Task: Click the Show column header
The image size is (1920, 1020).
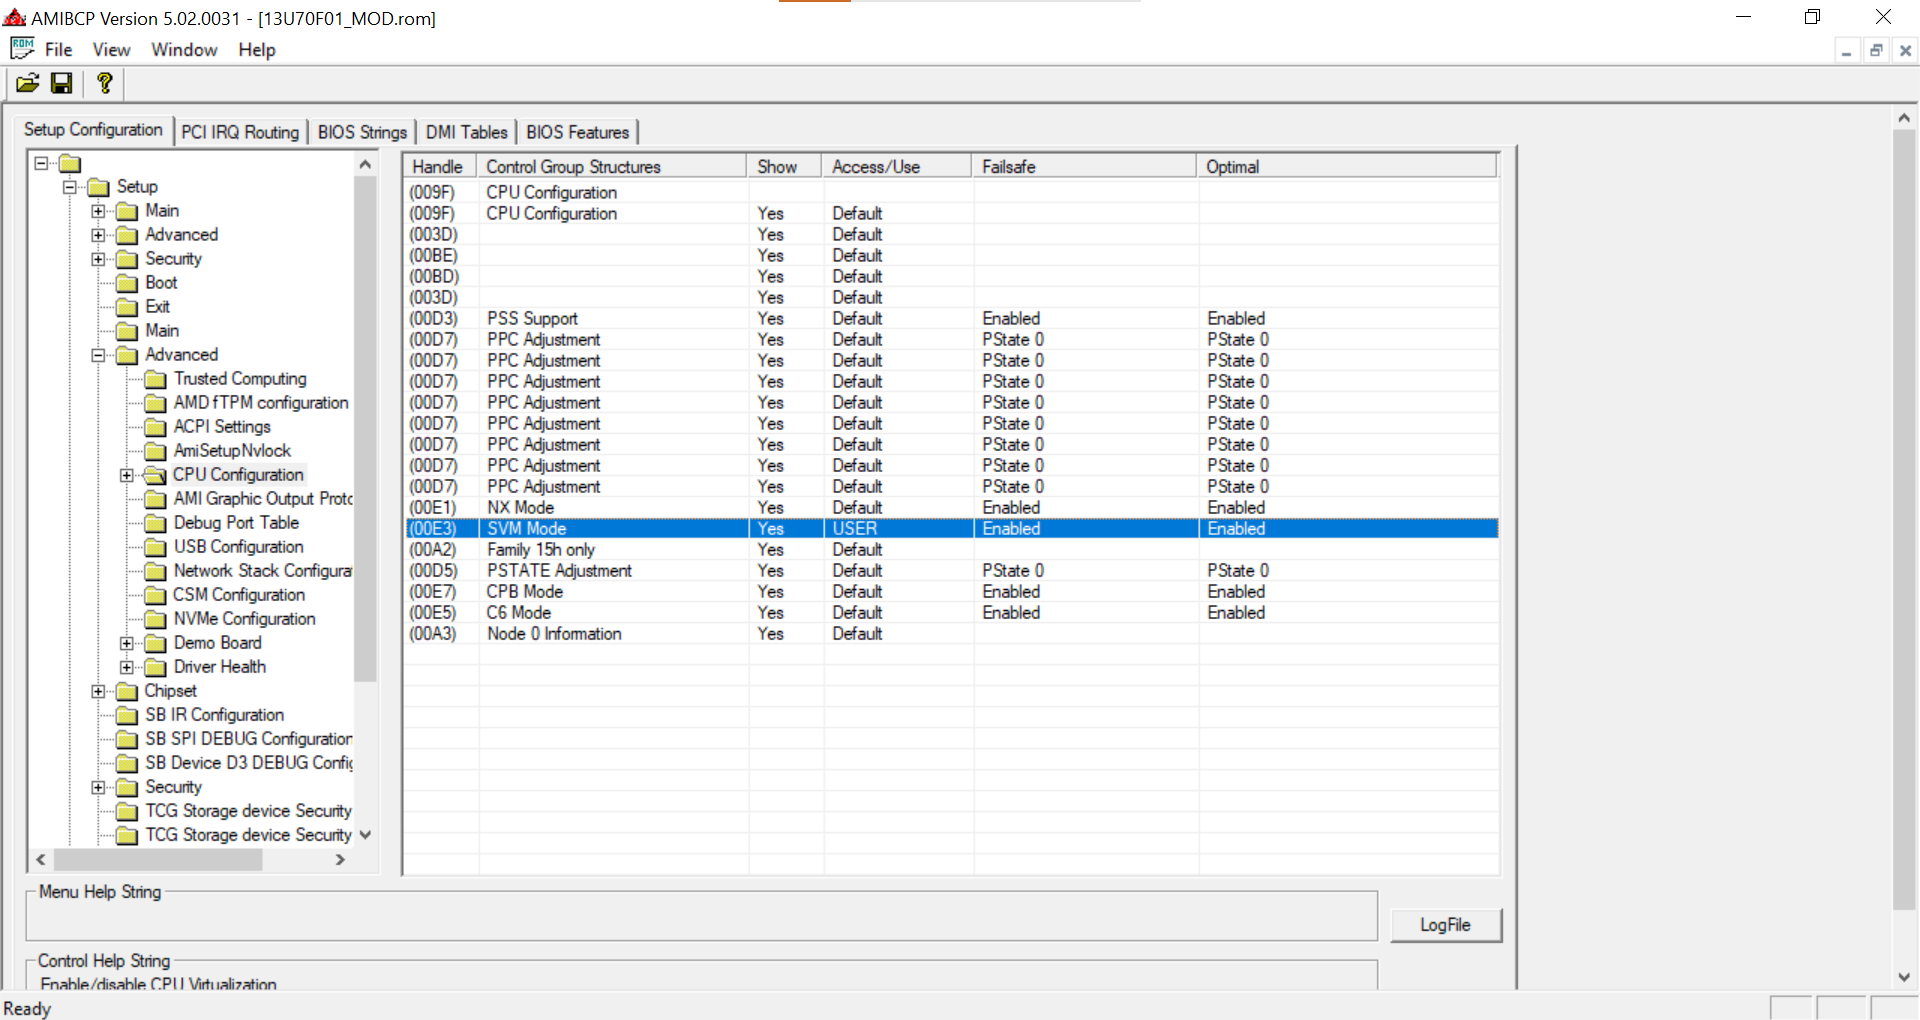Action: pyautogui.click(x=784, y=167)
